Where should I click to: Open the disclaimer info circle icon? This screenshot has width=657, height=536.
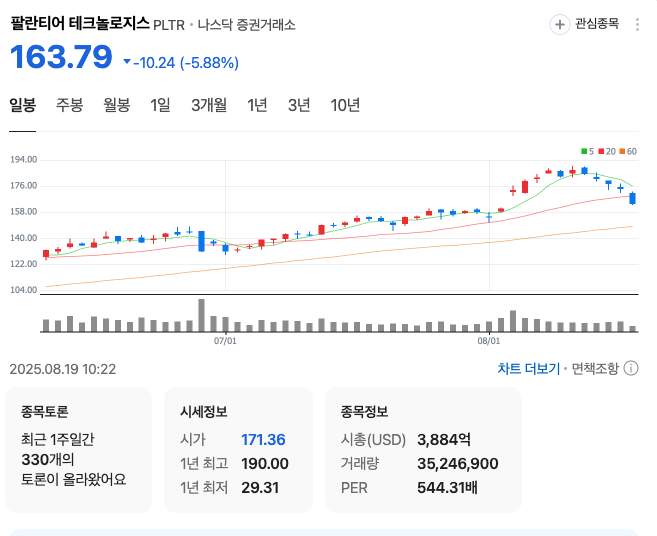[x=631, y=368]
